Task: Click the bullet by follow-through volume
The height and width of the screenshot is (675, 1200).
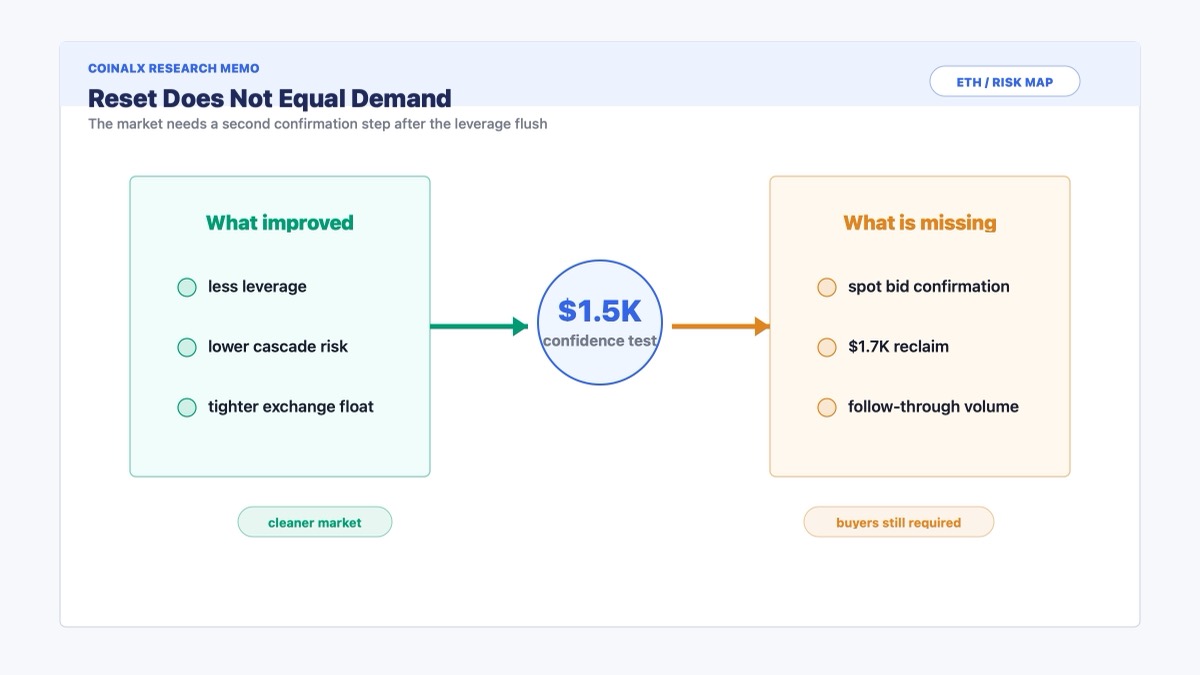Action: (827, 407)
